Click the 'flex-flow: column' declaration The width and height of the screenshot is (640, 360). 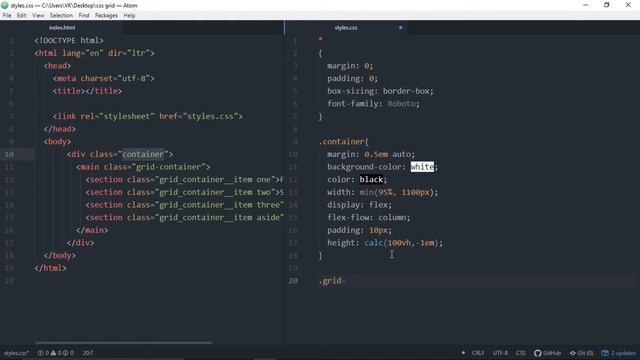click(x=369, y=218)
